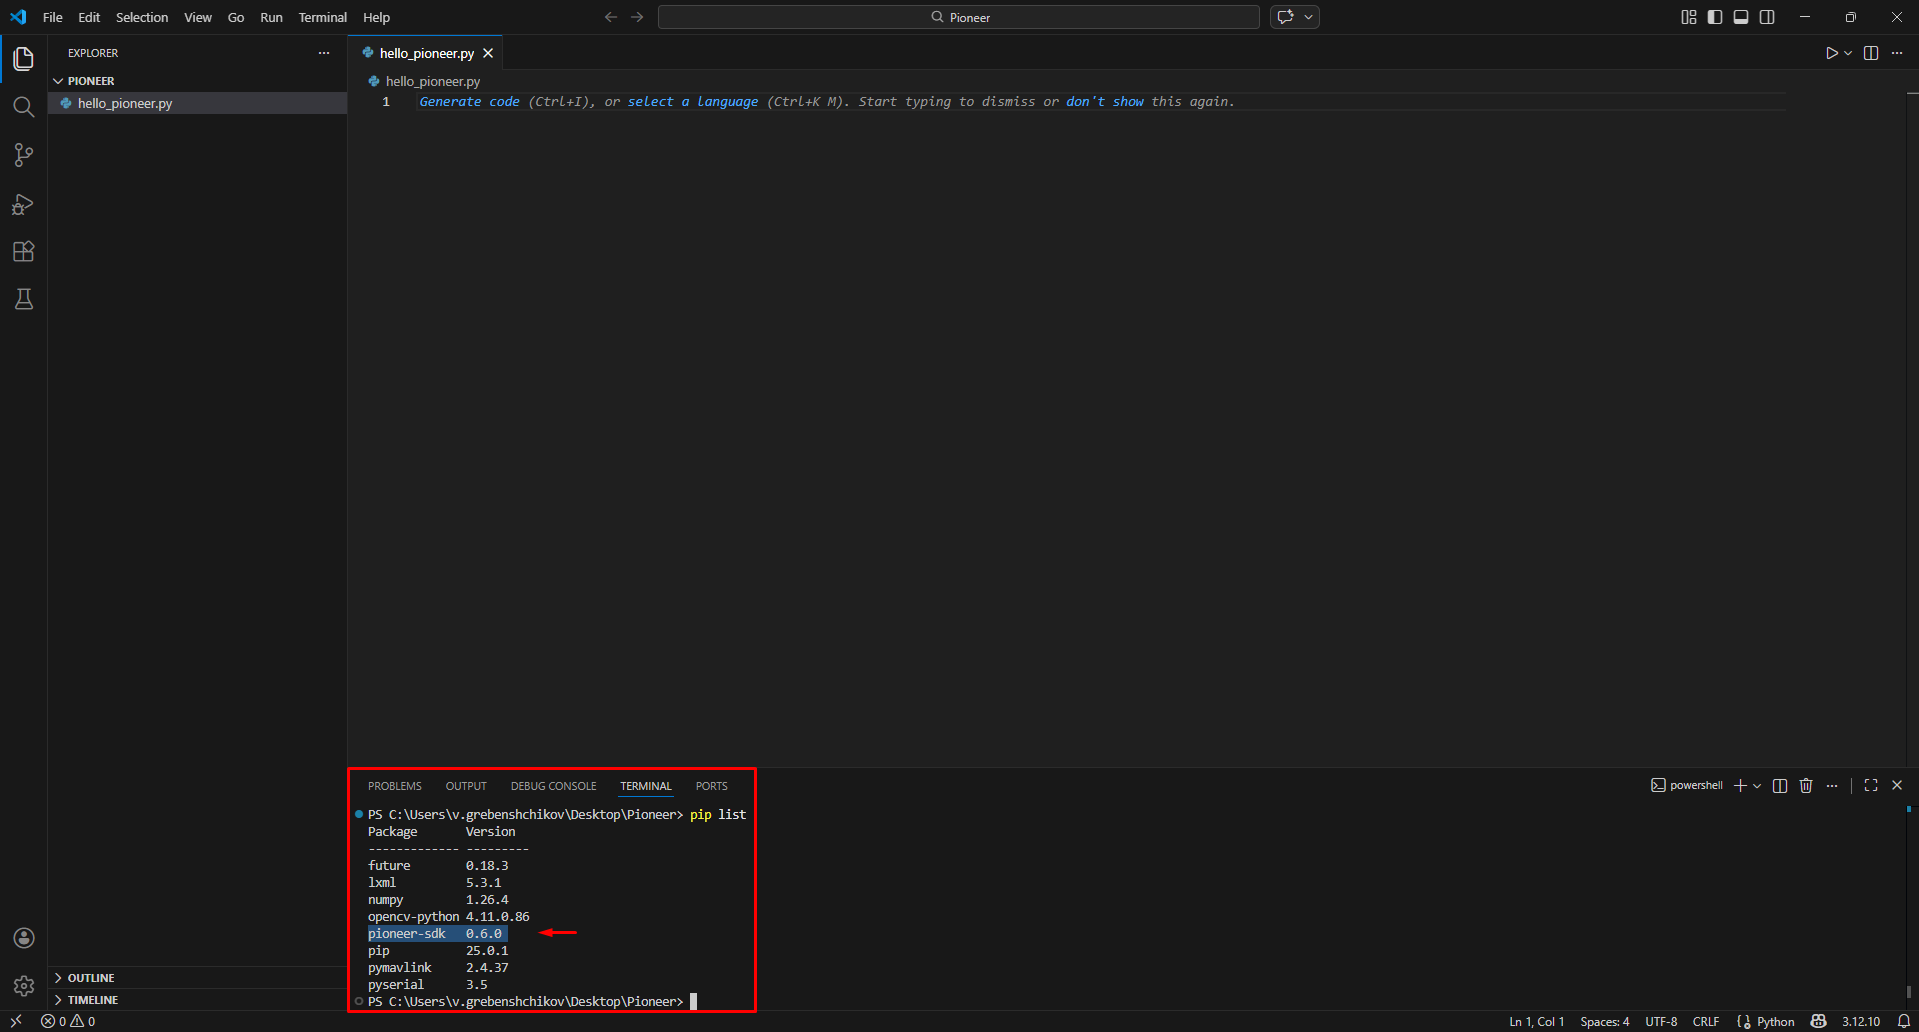Viewport: 1919px width, 1032px height.
Task: Click the Explorer more actions ellipsis
Action: point(324,53)
